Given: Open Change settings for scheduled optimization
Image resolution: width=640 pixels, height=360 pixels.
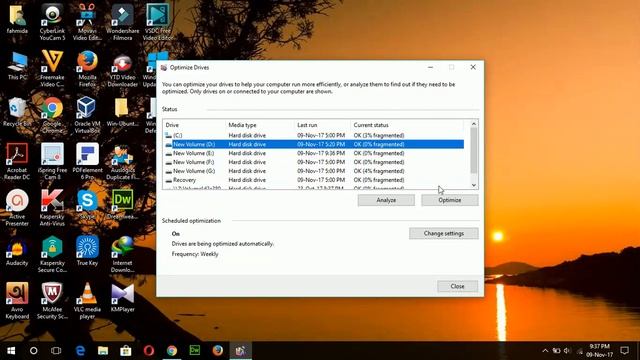Looking at the screenshot, I should [444, 233].
